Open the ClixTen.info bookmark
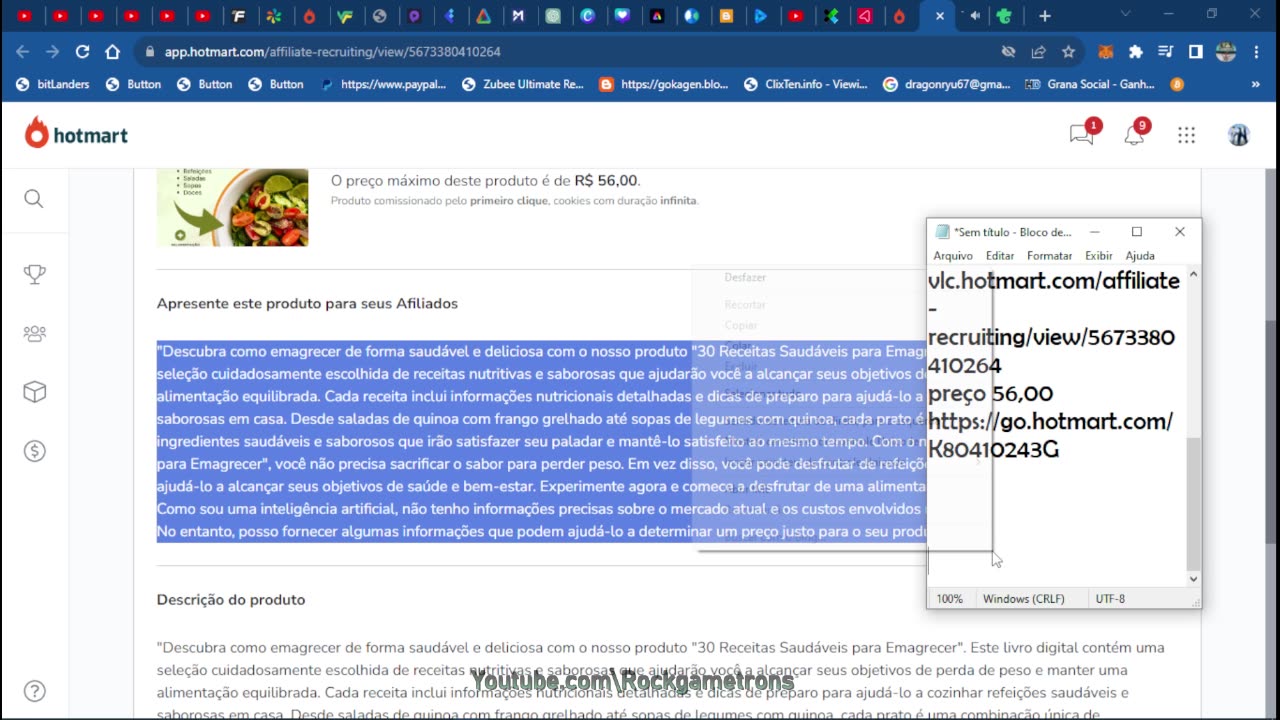The width and height of the screenshot is (1280, 720). 806,84
